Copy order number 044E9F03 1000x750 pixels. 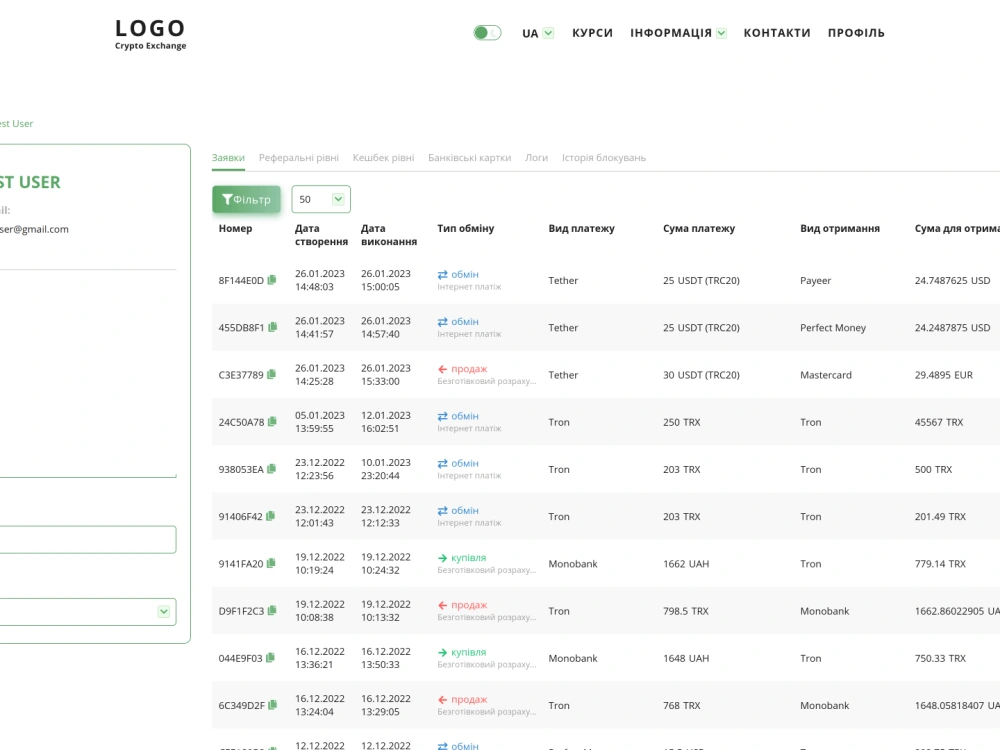[x=270, y=658]
